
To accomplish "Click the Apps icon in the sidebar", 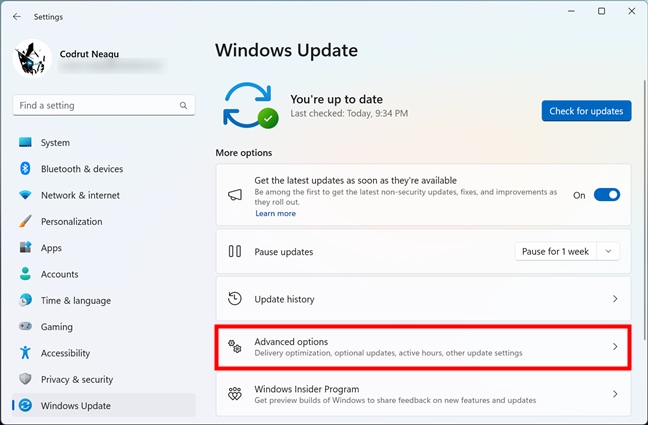I will pyautogui.click(x=25, y=247).
